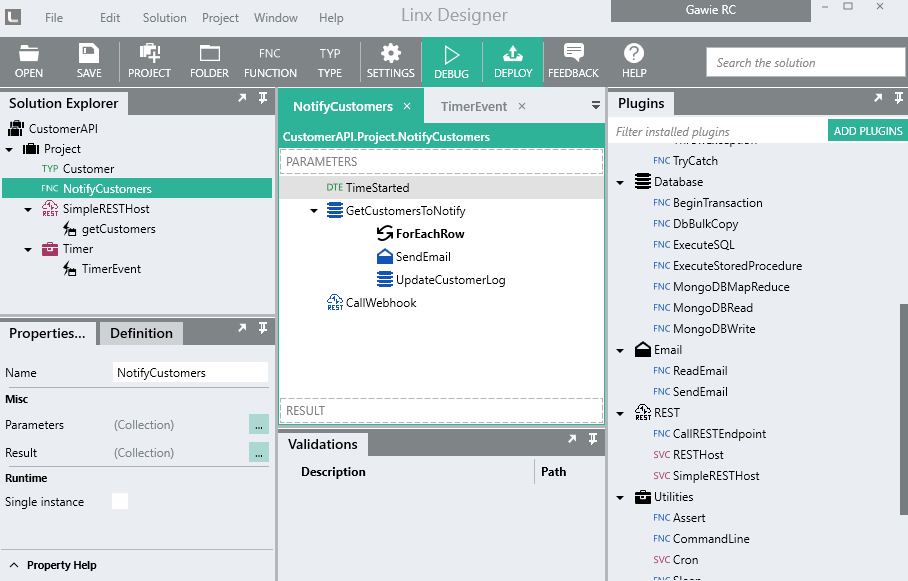Open the Solution menu
Screen dimensions: 908x581
tap(164, 18)
